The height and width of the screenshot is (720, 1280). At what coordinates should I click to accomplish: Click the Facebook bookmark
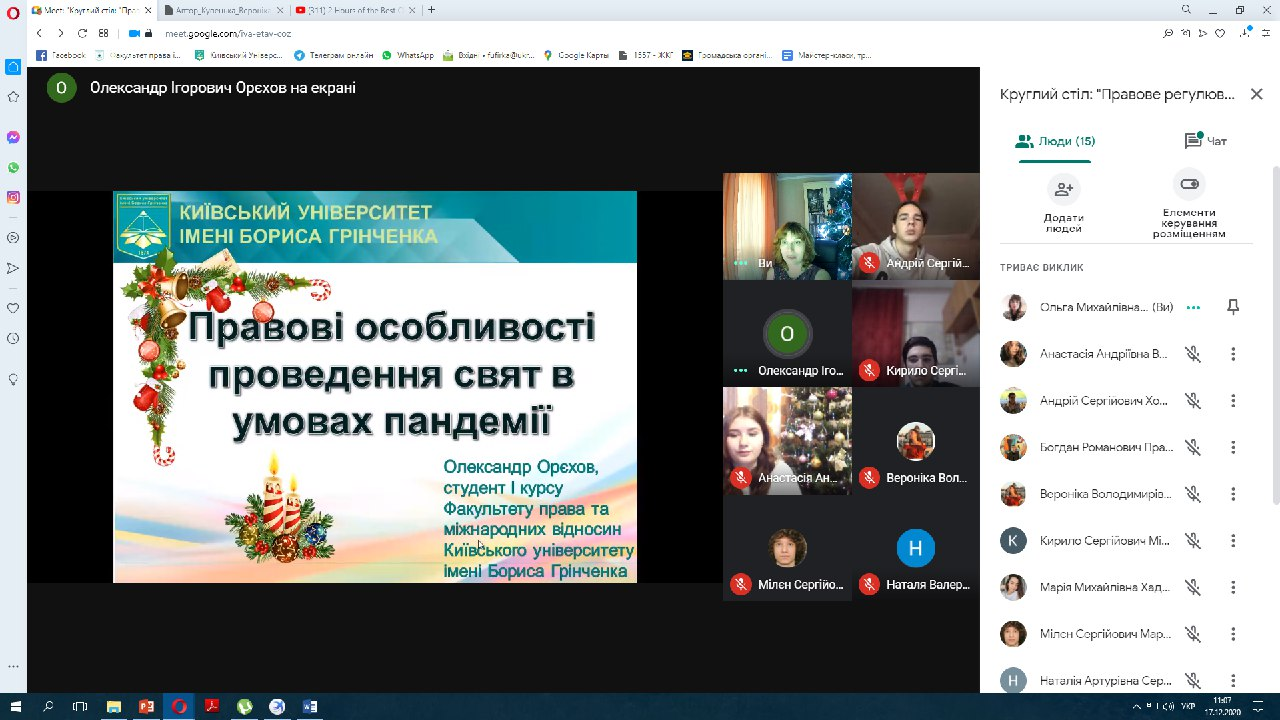click(61, 55)
